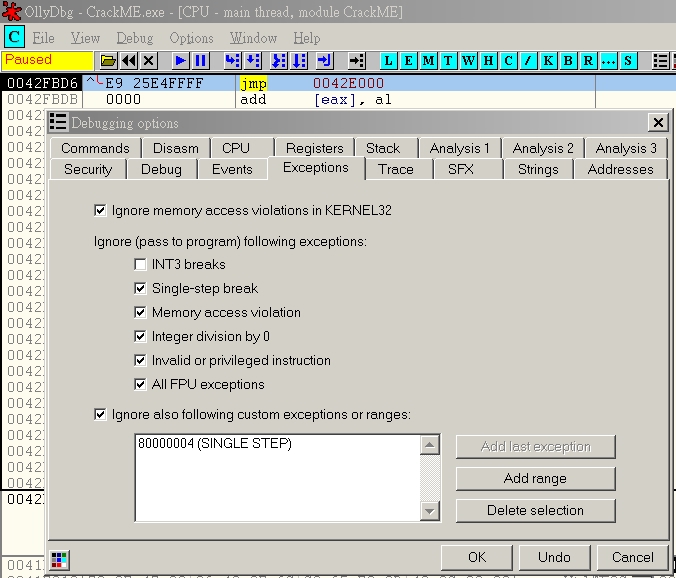Click the Pause execution toolbar icon
The image size is (676, 578).
pos(200,60)
